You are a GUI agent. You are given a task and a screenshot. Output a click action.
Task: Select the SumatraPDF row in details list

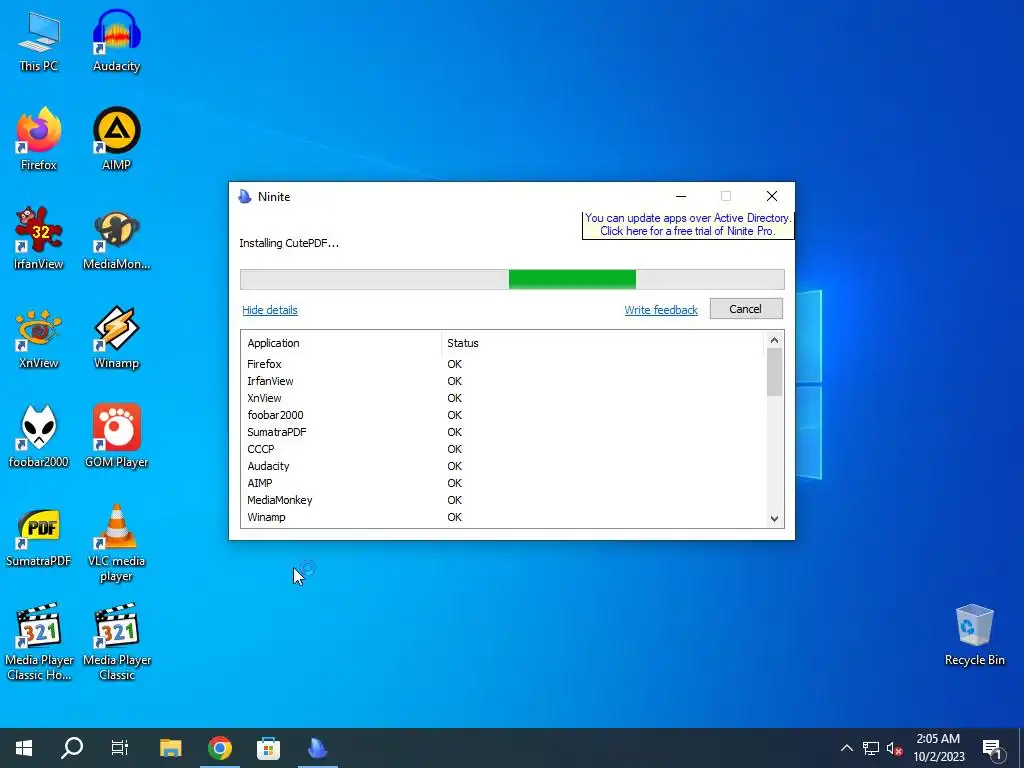pyautogui.click(x=503, y=432)
